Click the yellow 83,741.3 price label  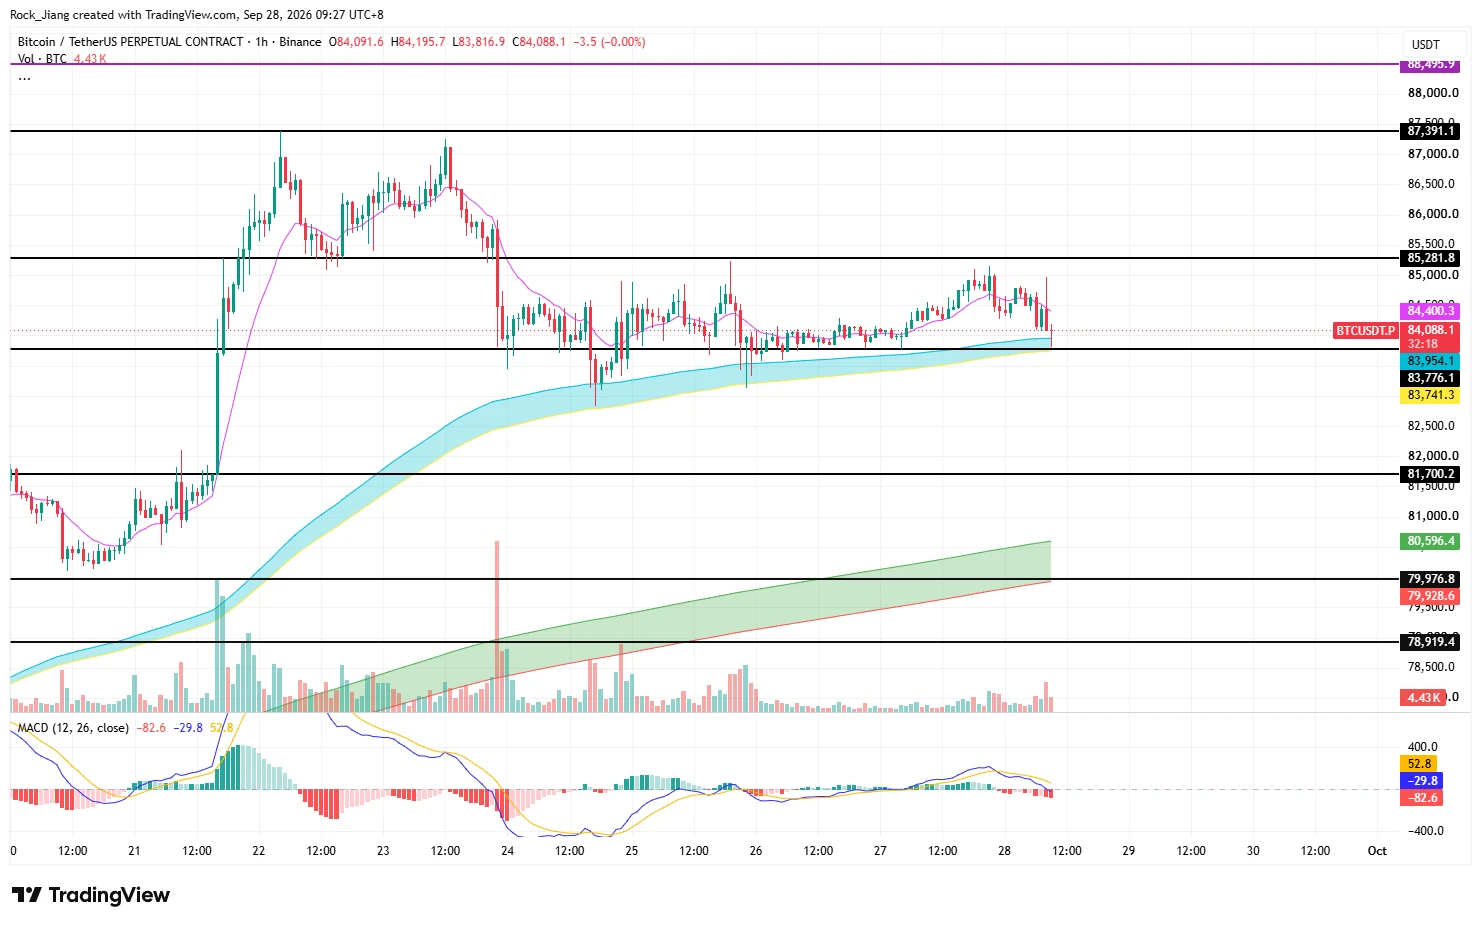[x=1431, y=395]
